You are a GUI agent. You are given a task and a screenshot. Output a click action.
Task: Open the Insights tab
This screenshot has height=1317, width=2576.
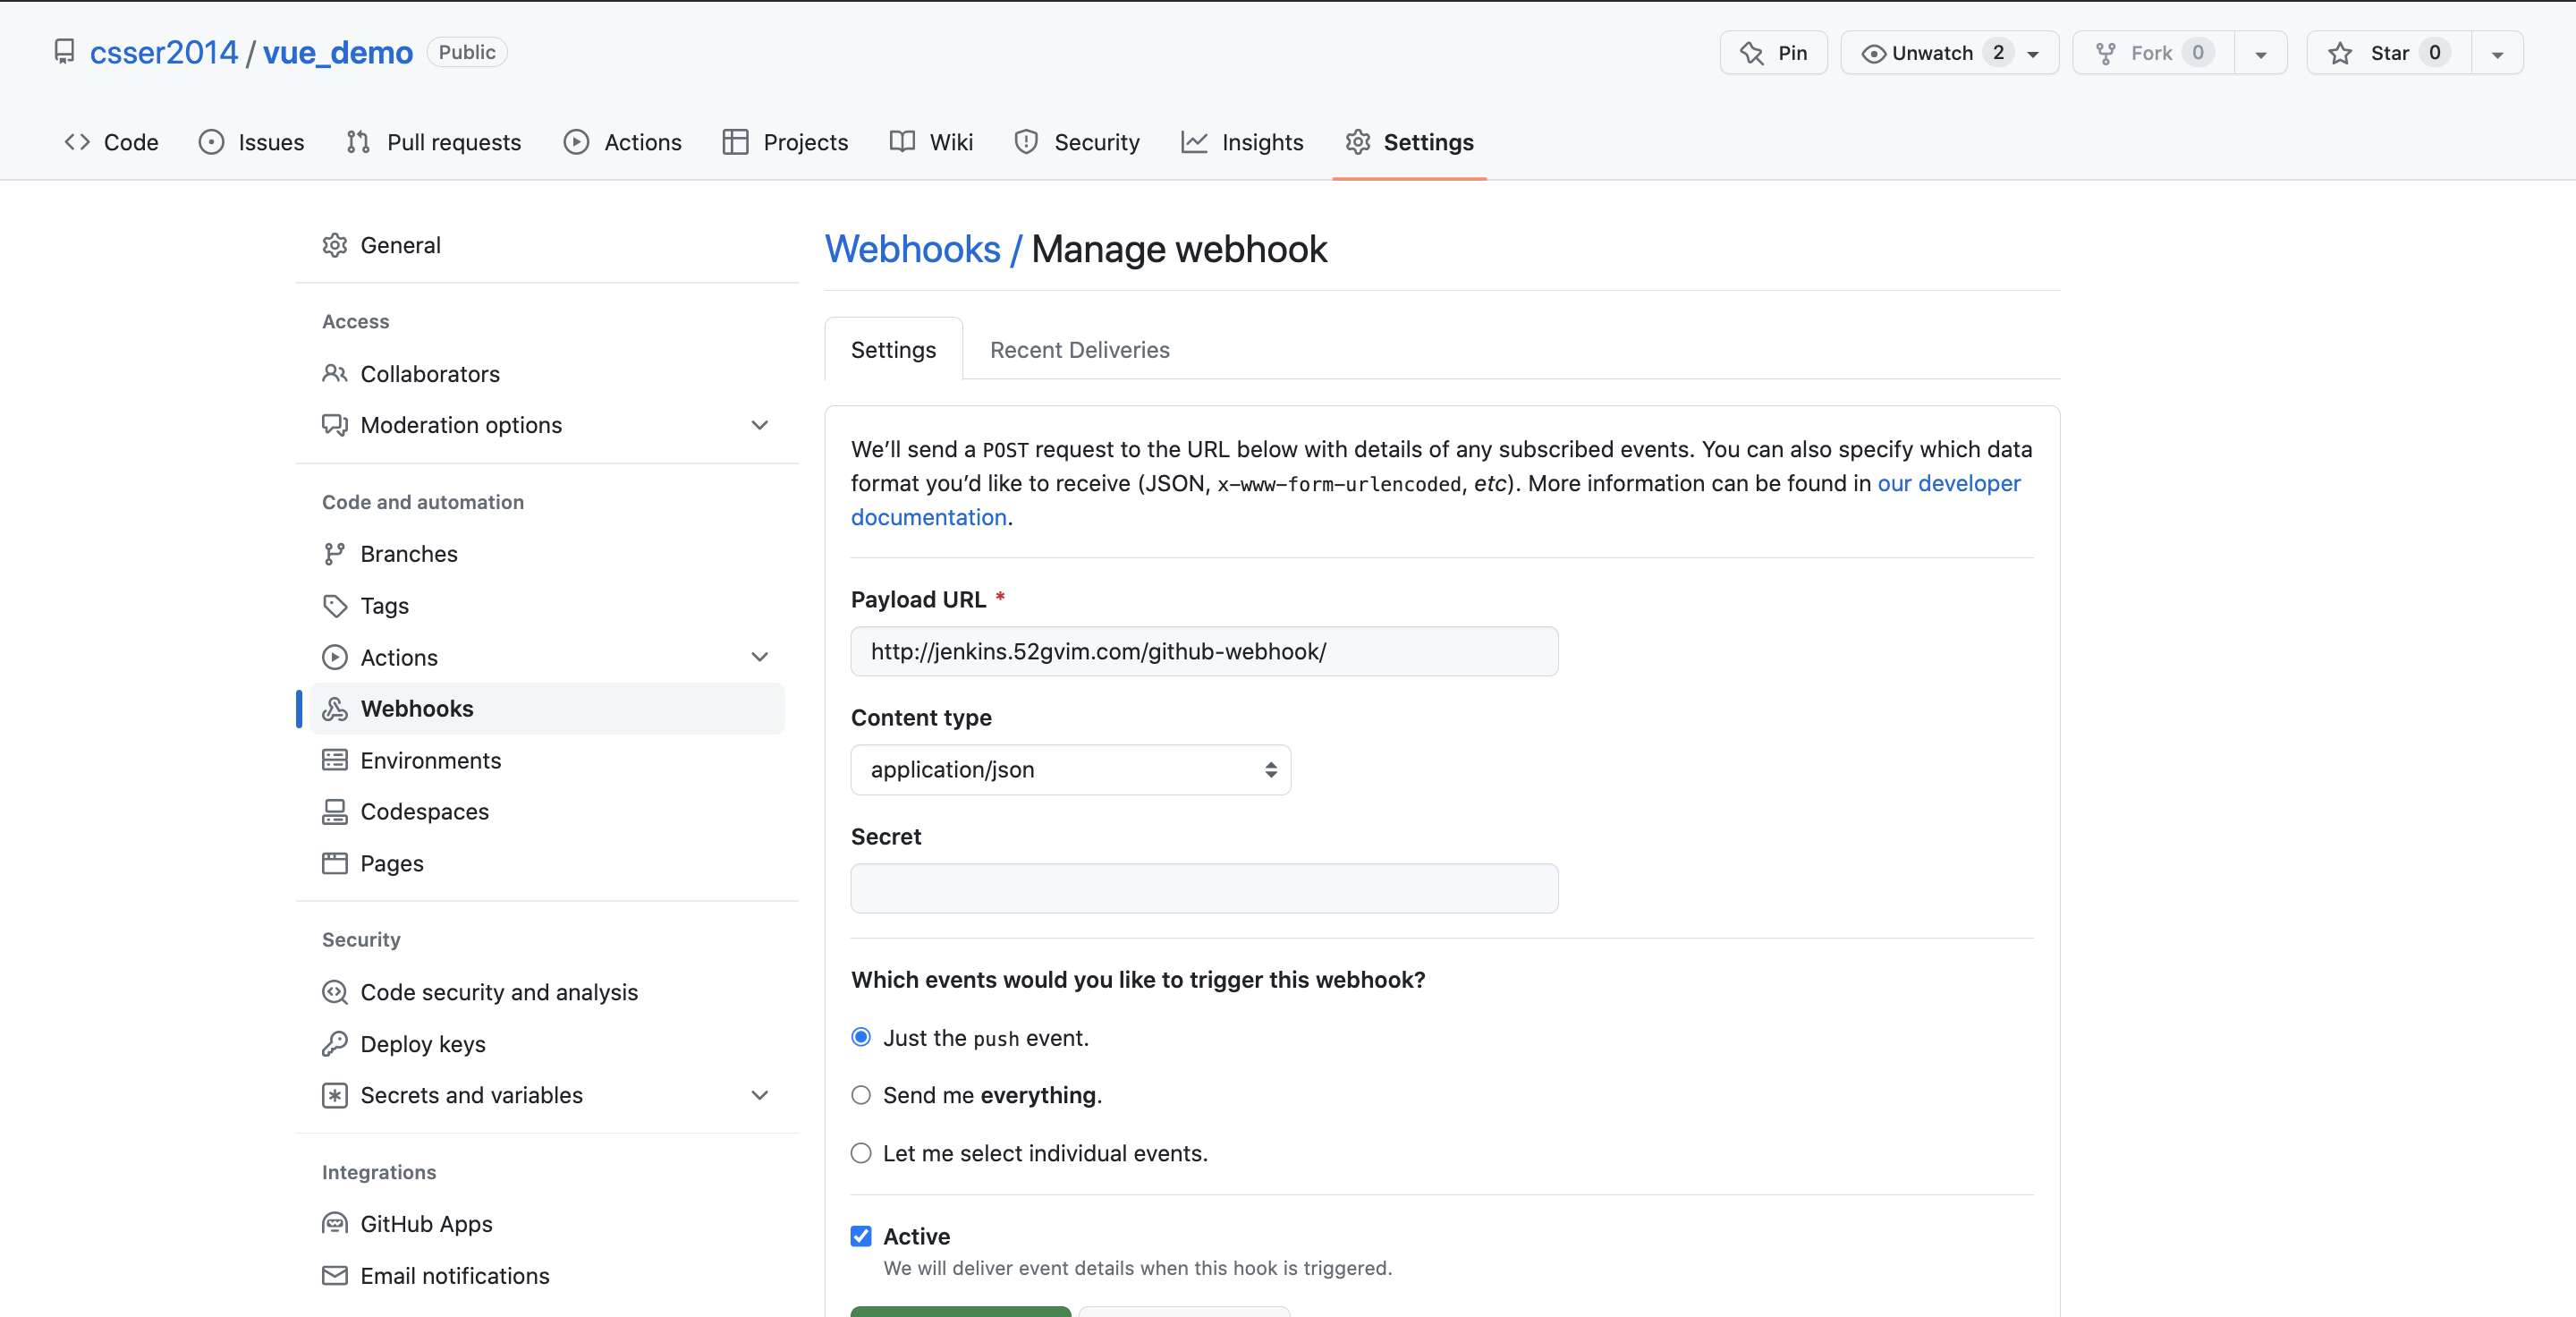point(1242,142)
